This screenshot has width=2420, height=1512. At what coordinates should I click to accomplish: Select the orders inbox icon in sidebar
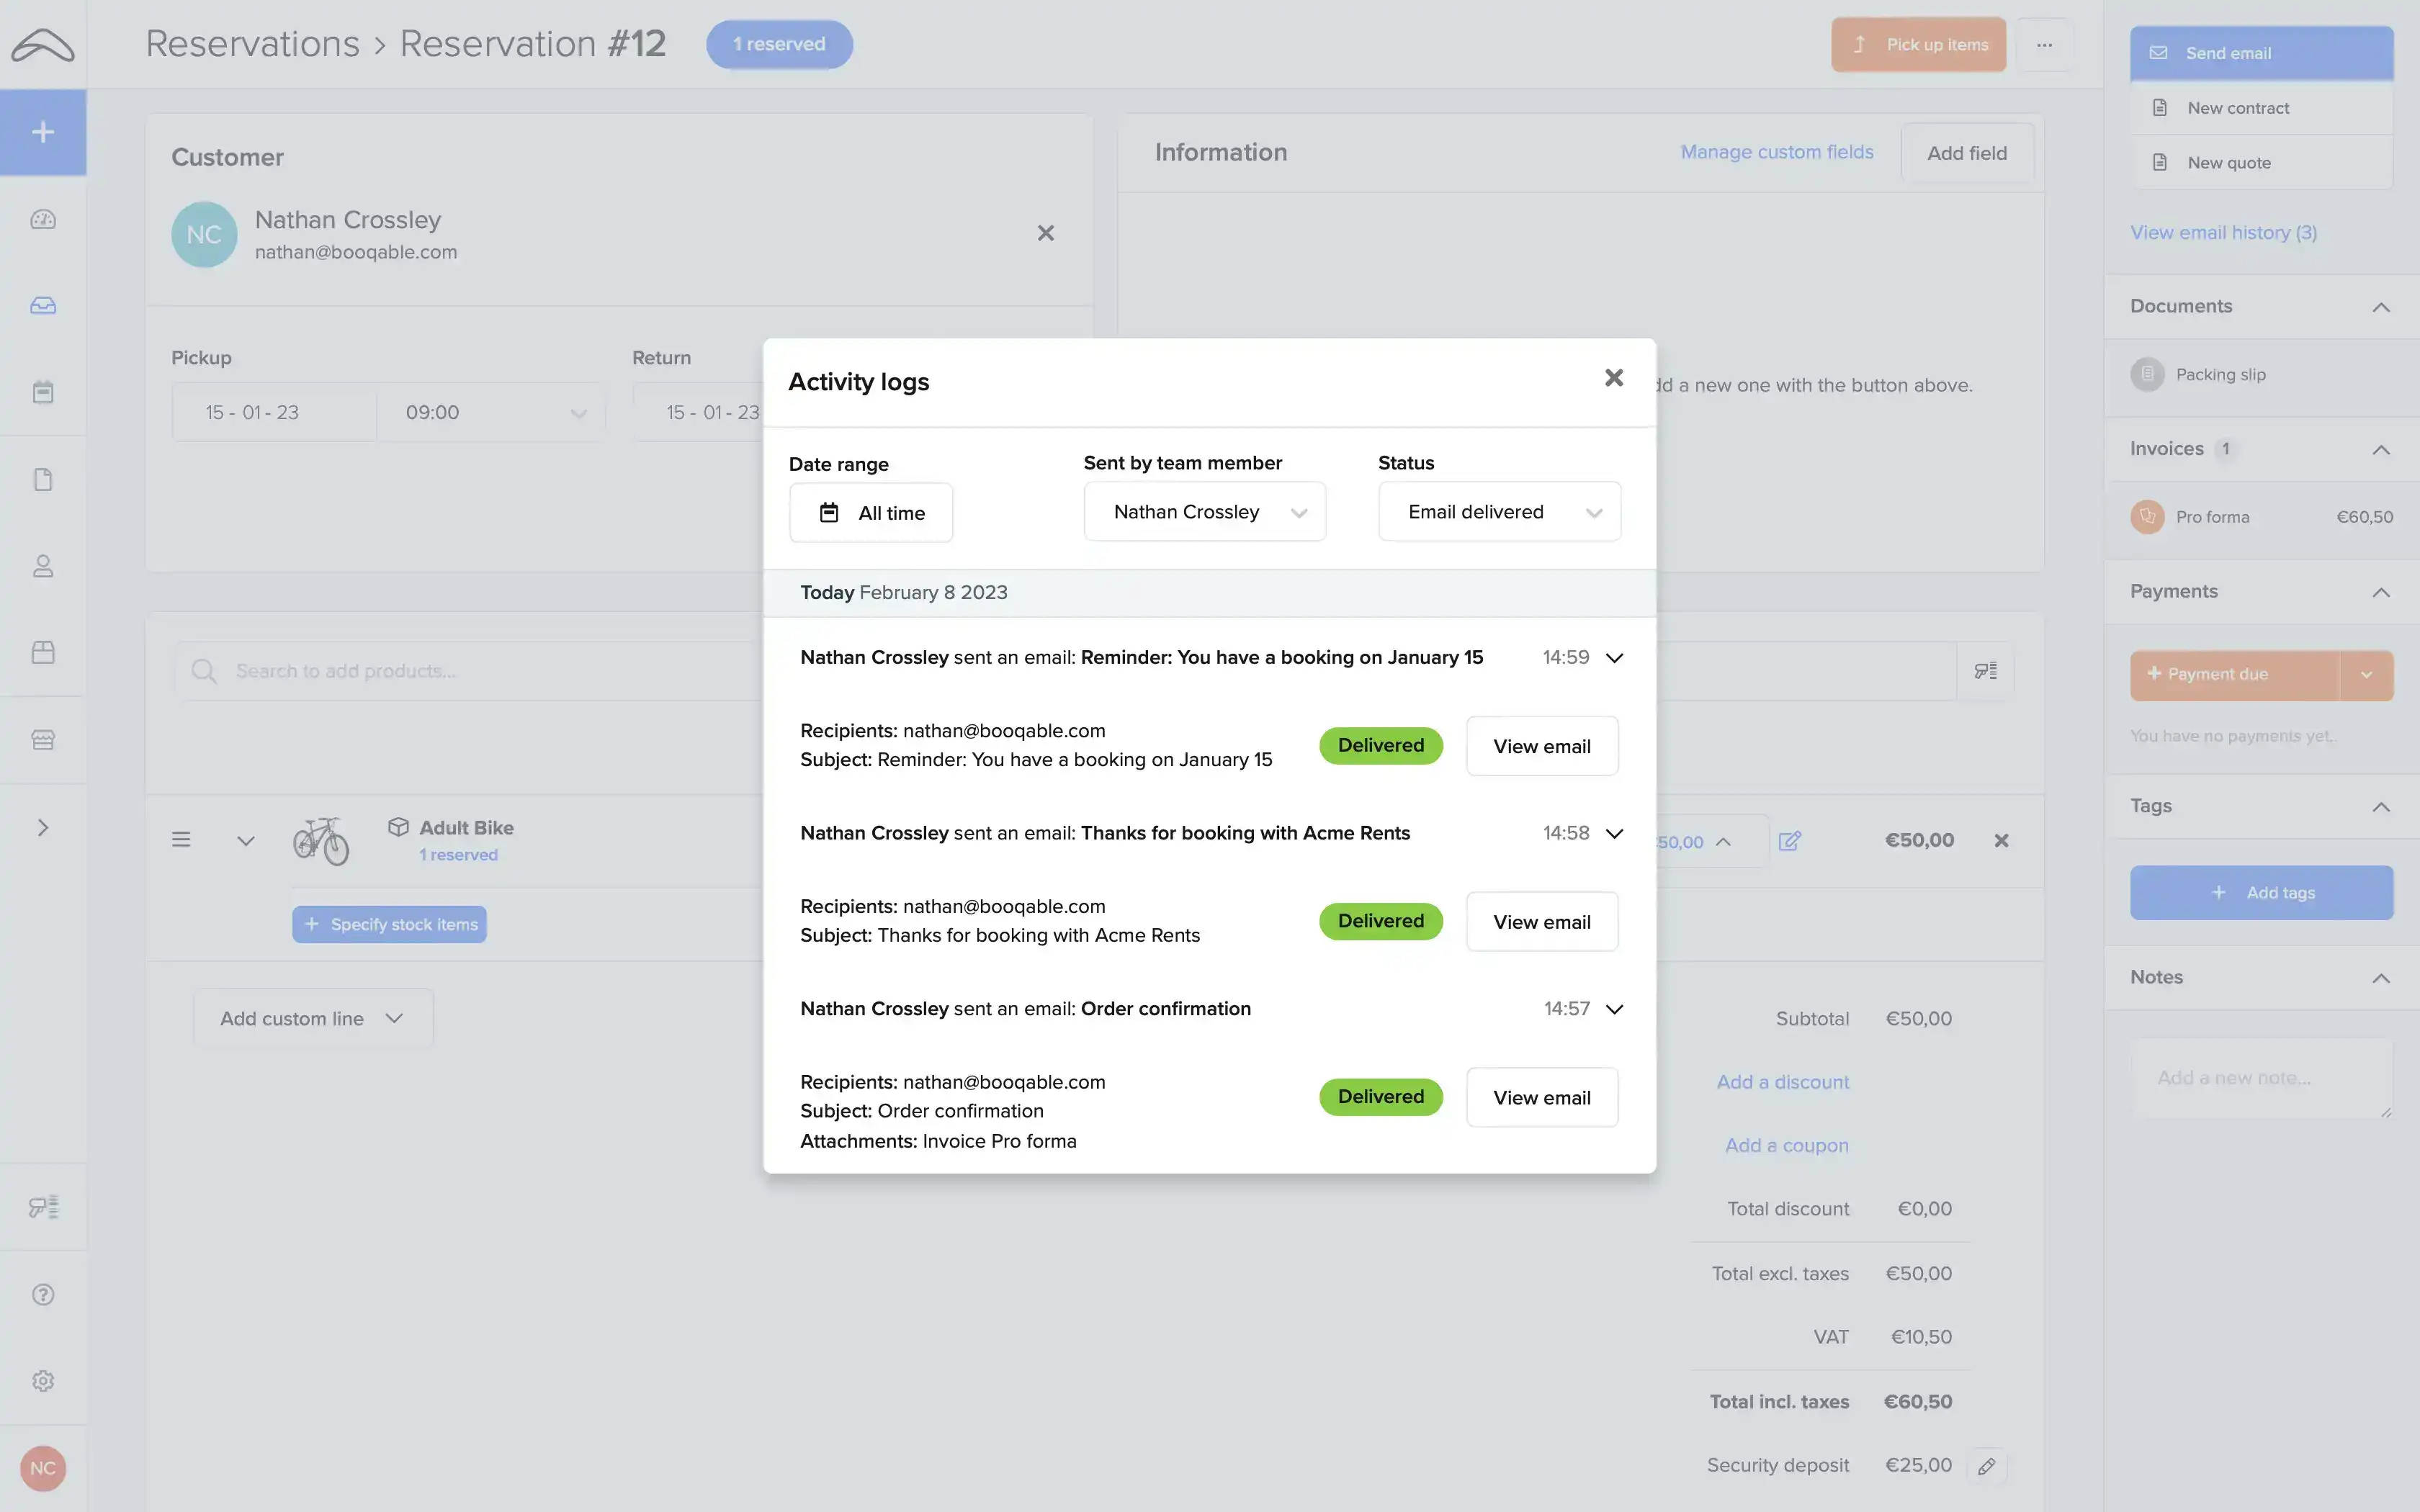[x=44, y=305]
